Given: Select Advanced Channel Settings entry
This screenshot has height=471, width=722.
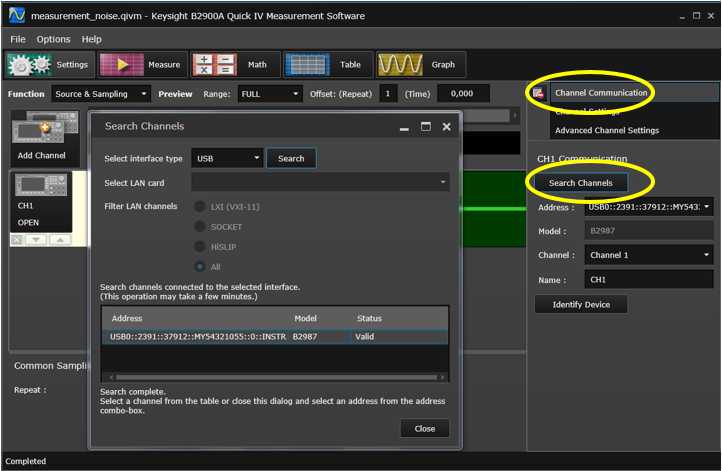Looking at the screenshot, I should point(606,131).
